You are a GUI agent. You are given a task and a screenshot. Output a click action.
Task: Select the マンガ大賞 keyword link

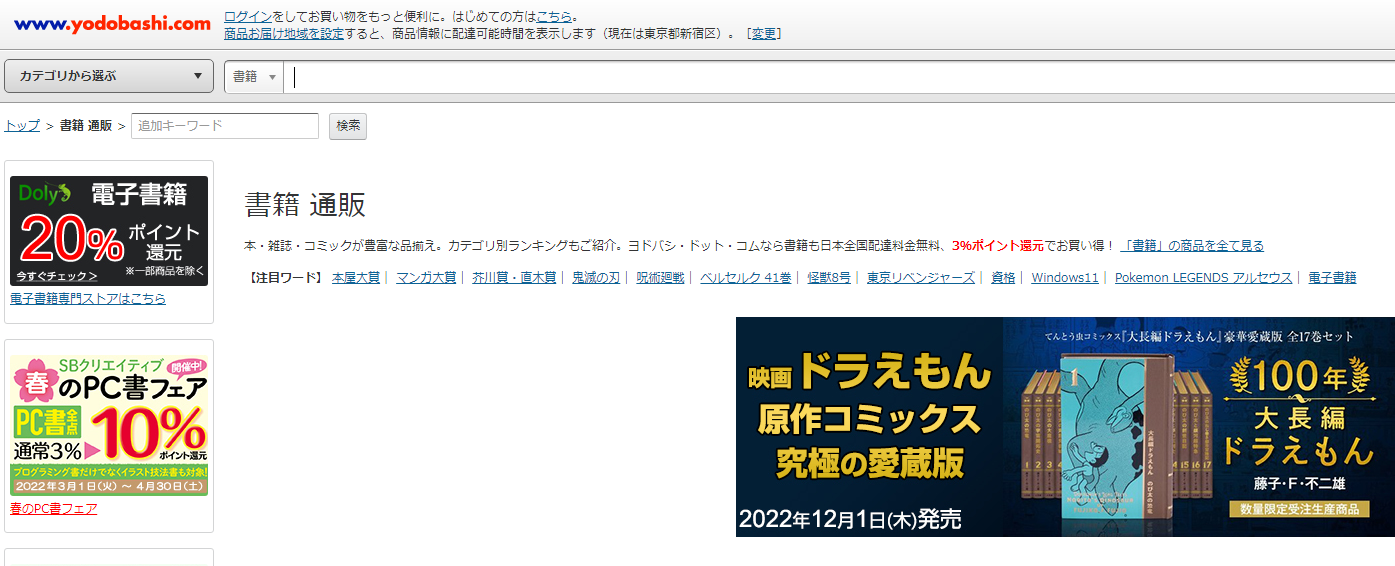(x=426, y=278)
